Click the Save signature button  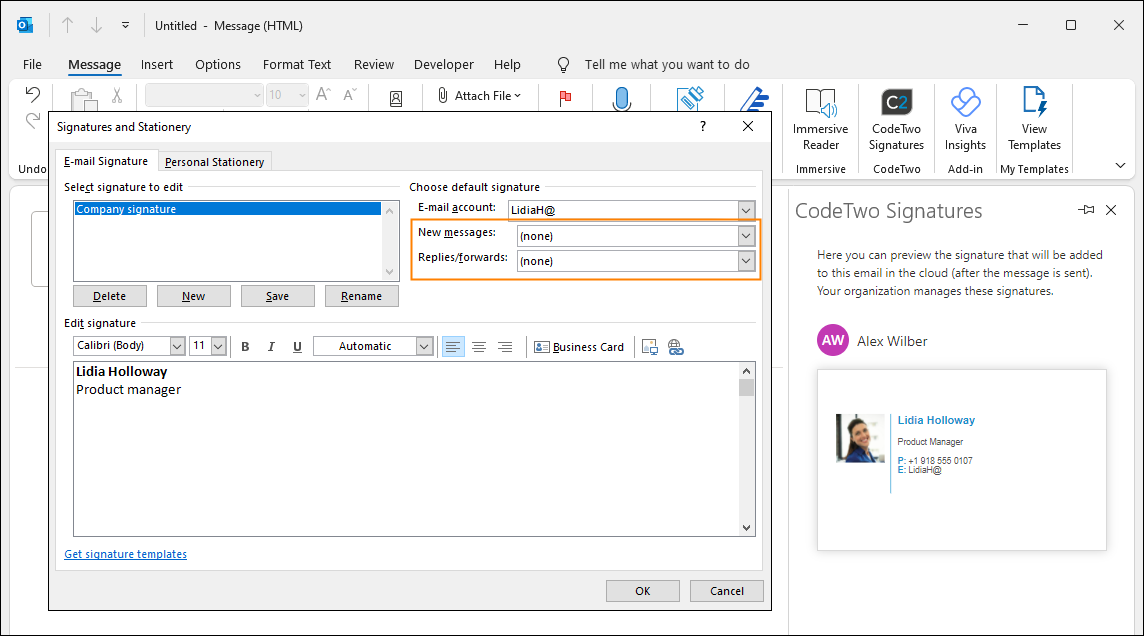pyautogui.click(x=277, y=296)
